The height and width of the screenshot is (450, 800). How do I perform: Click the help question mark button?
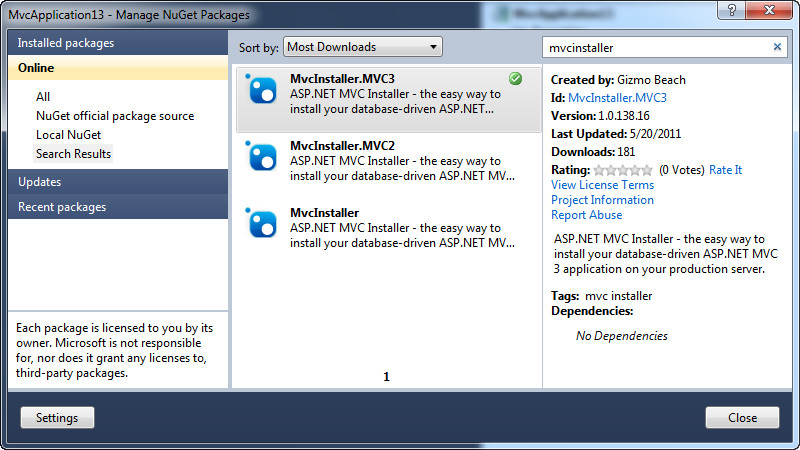click(x=732, y=10)
